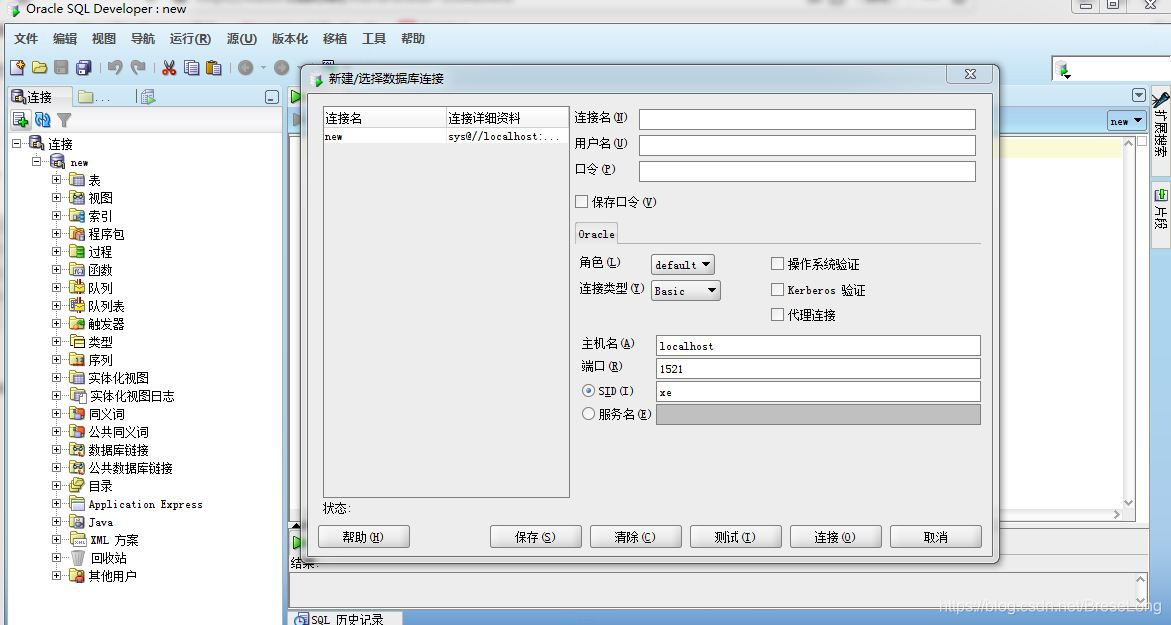The image size is (1171, 625).
Task: Click the 取消 button
Action: point(936,537)
